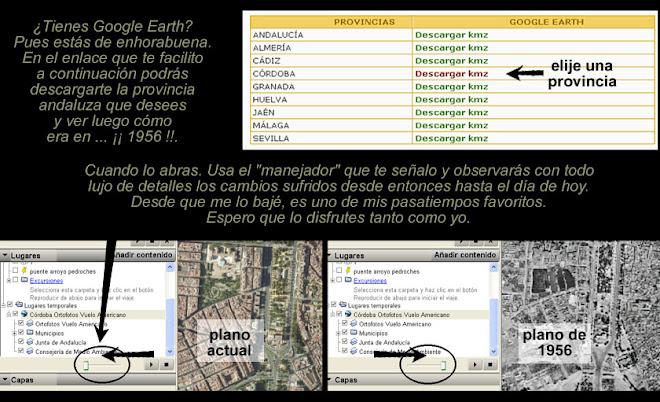Viewport: 660px width, 402px height.
Task: Uncheck Junta de Andalucía in plano actual panel
Action: [x=21, y=341]
